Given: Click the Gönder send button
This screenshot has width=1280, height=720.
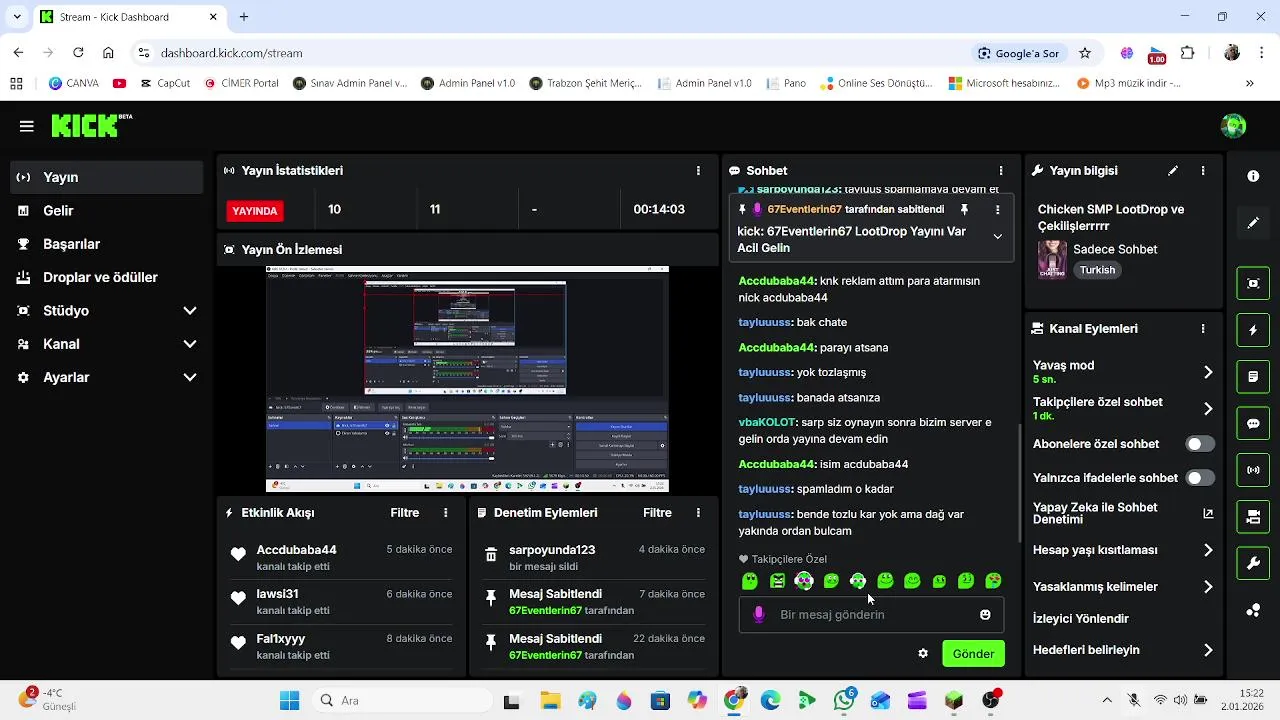Looking at the screenshot, I should click(973, 654).
